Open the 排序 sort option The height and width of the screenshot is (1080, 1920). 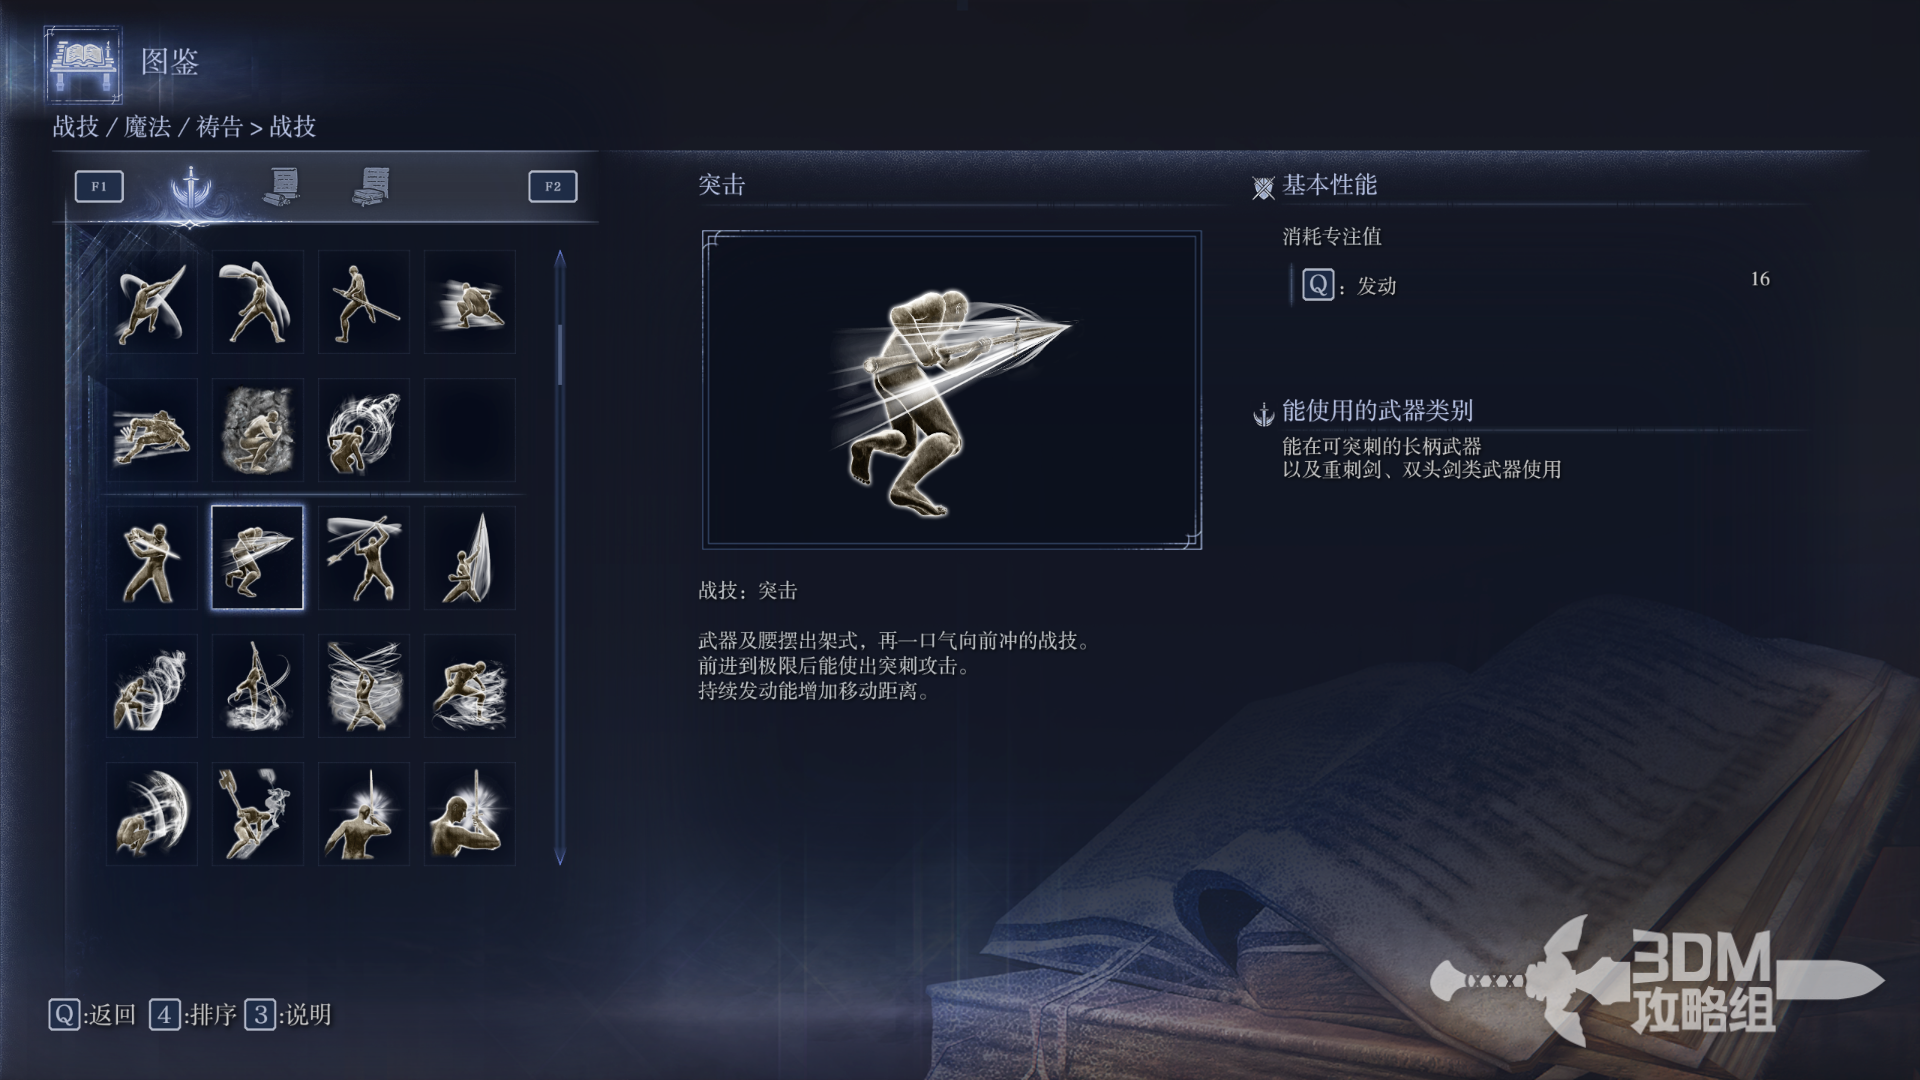193,1015
